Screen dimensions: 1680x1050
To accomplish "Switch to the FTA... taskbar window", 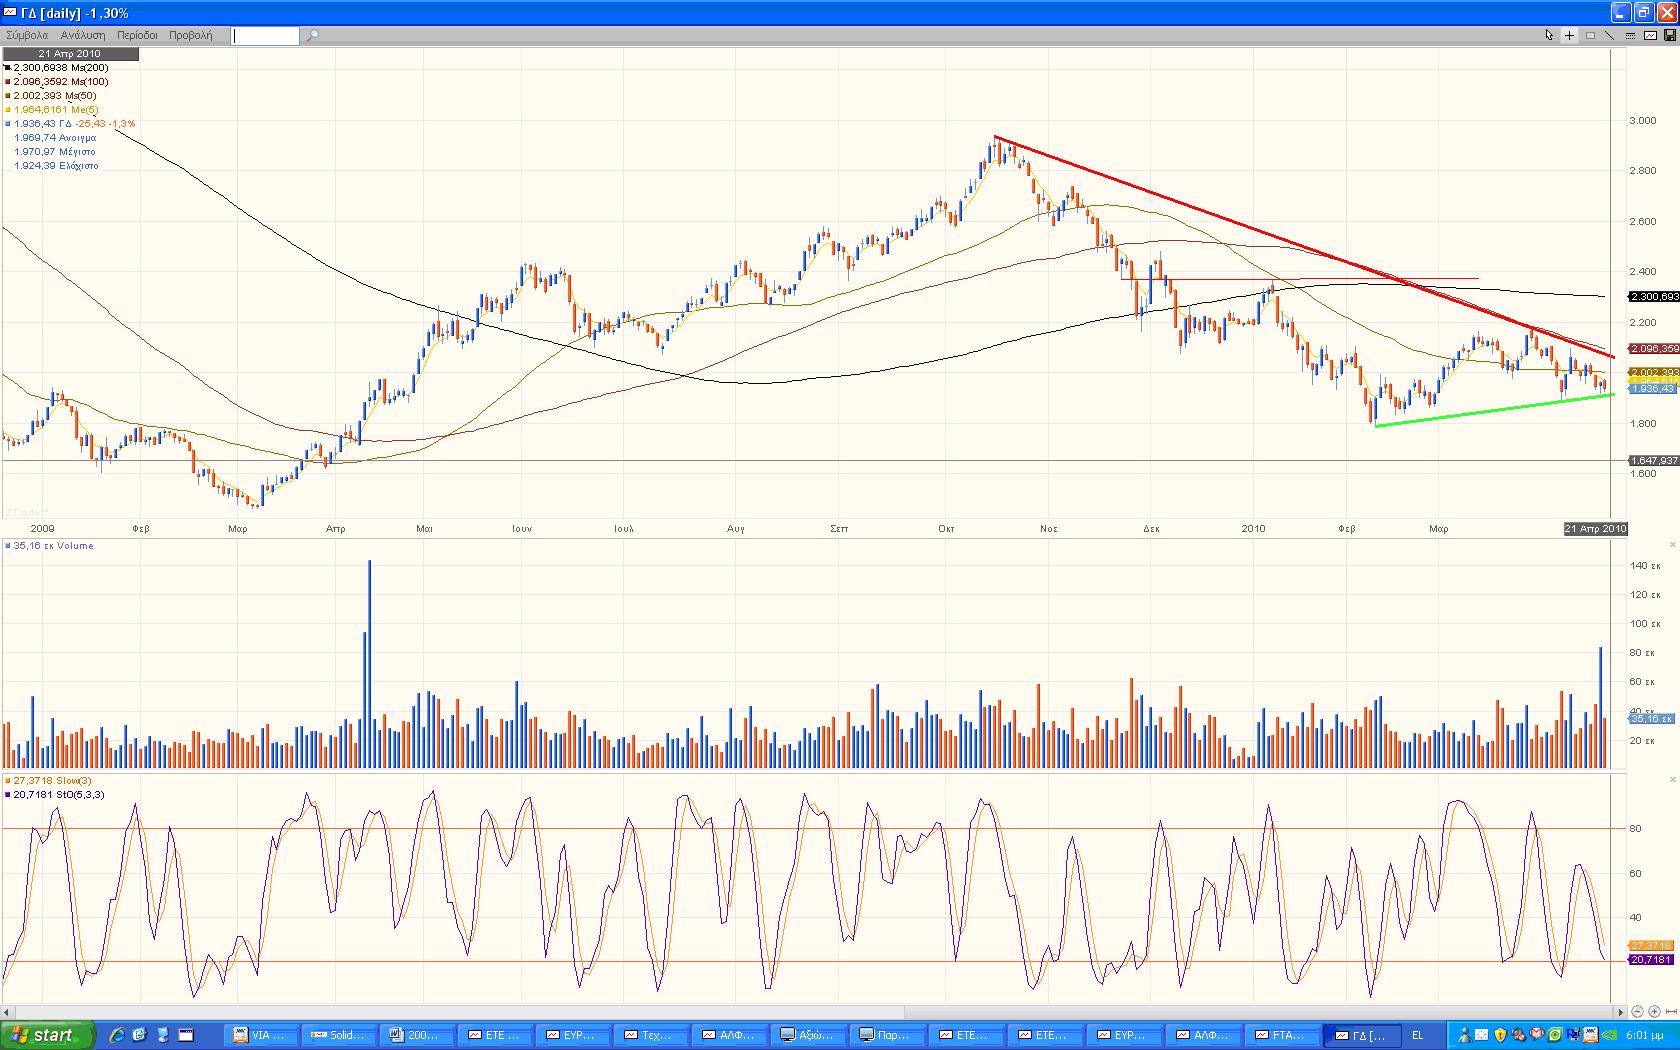I will click(1282, 1035).
